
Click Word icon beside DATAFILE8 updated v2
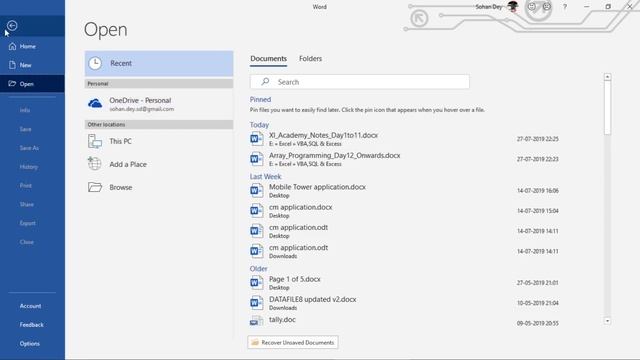pyautogui.click(x=256, y=303)
